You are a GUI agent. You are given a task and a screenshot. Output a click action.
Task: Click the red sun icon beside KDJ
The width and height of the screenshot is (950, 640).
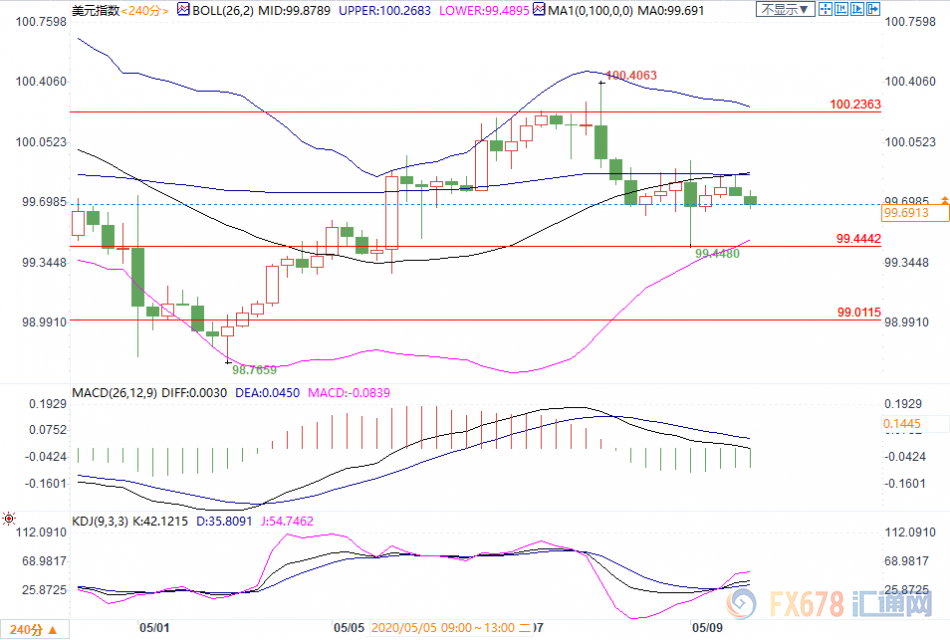click(x=9, y=519)
